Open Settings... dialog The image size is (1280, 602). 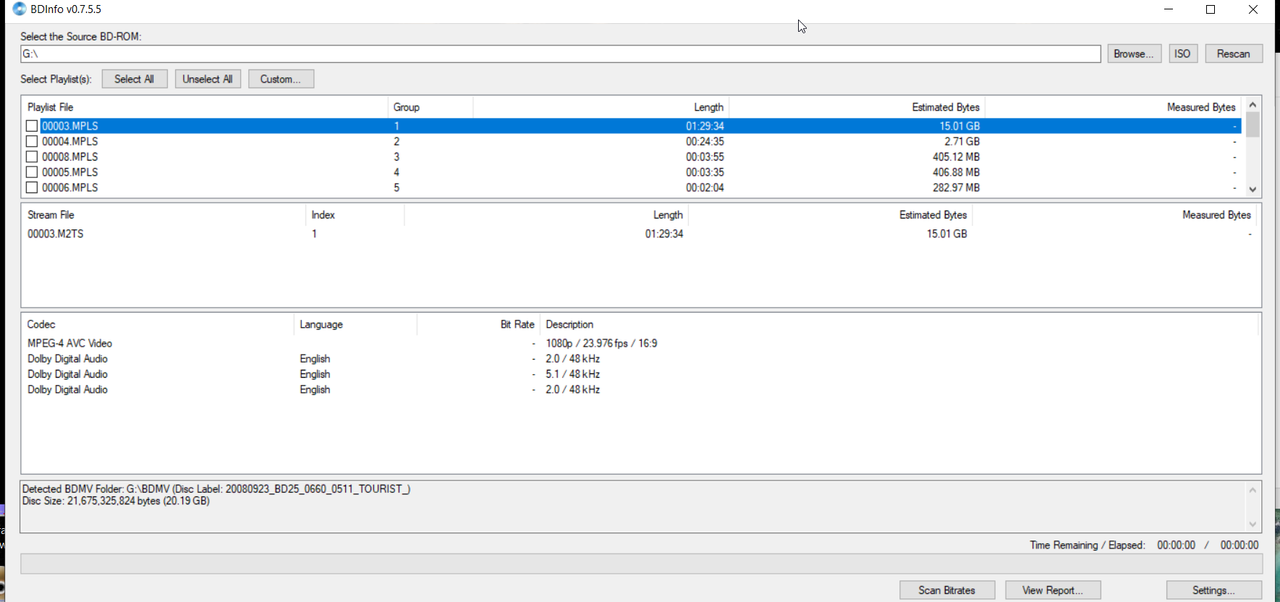tap(1213, 590)
